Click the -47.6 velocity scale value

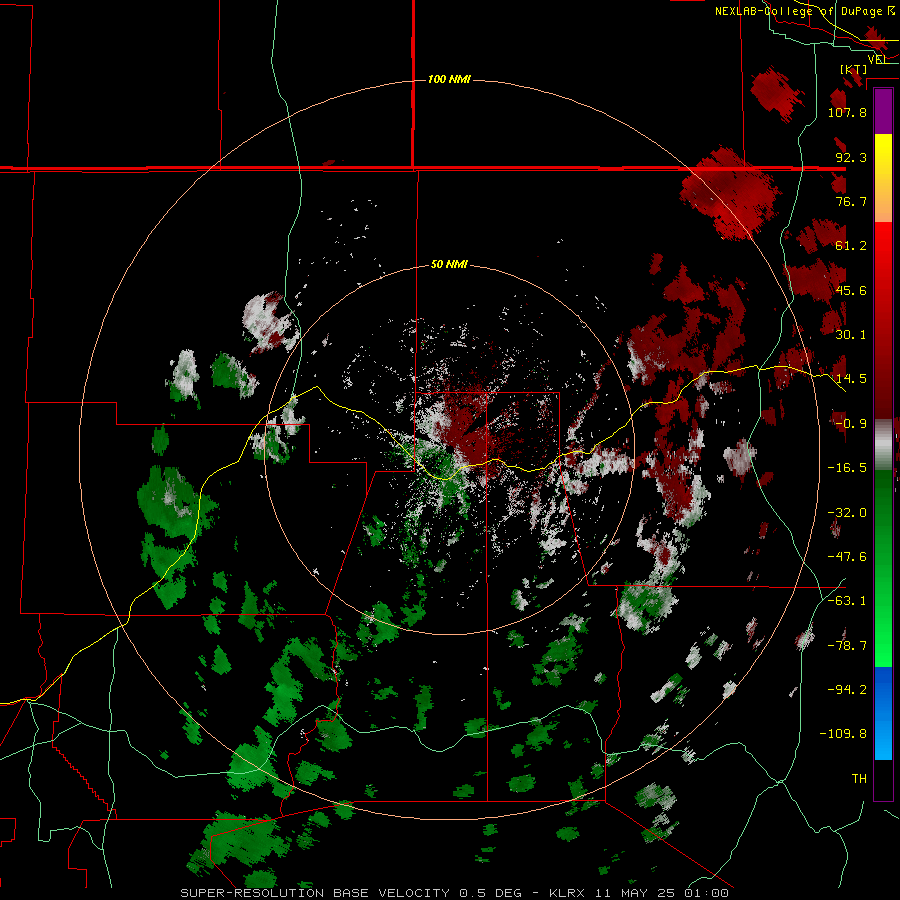point(847,557)
